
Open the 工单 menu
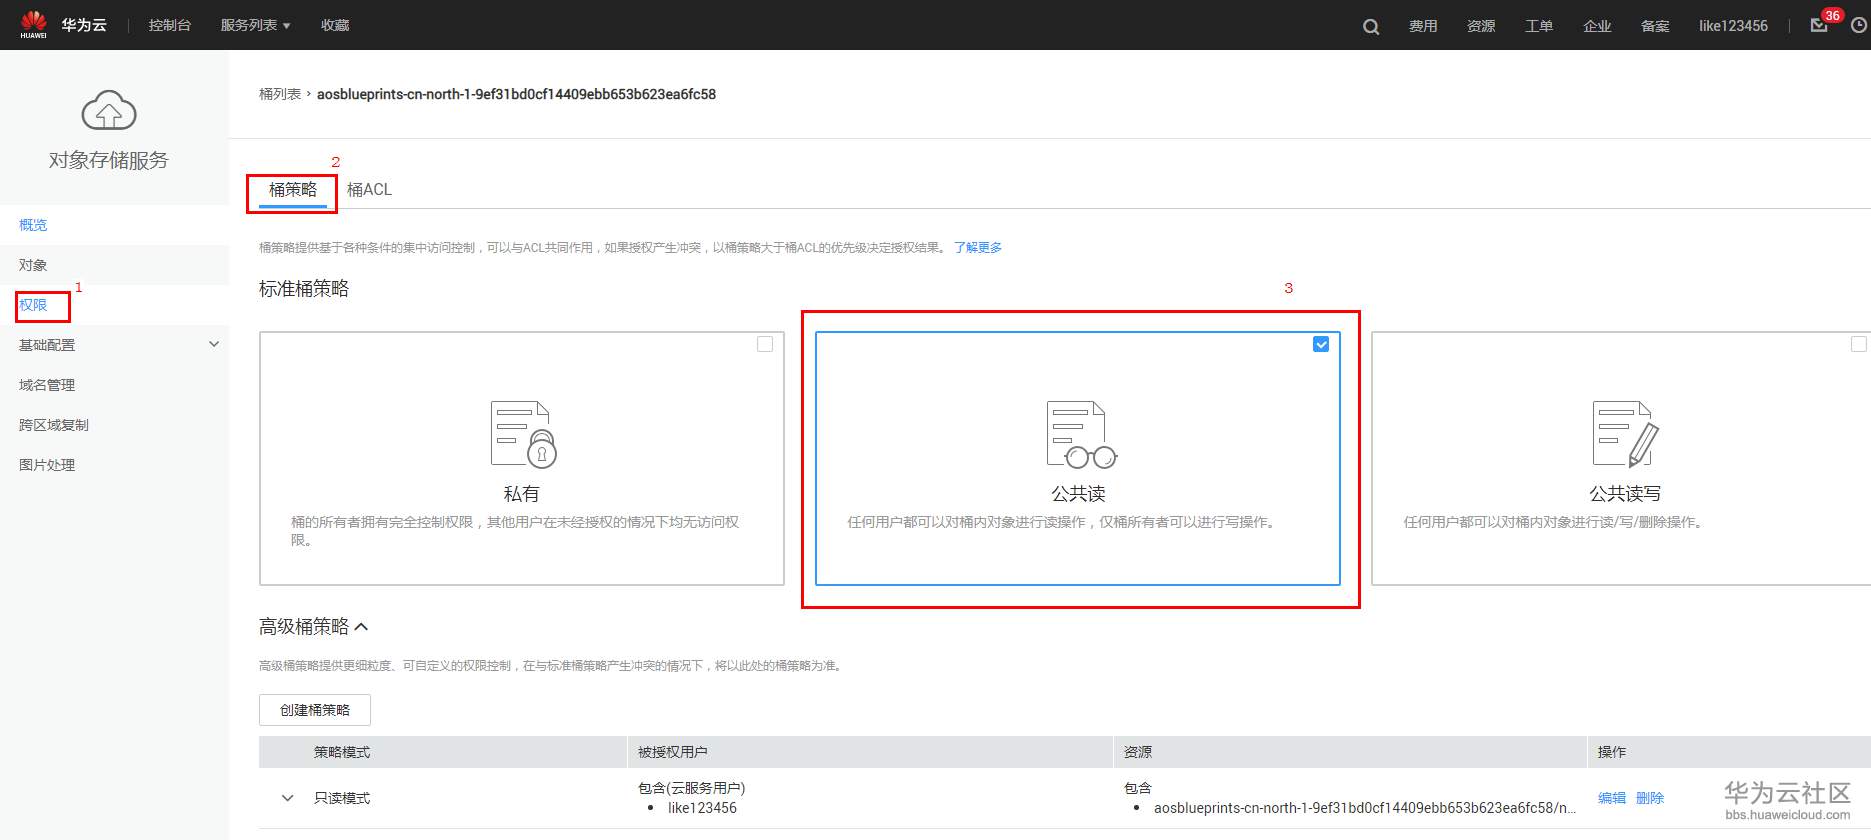click(x=1539, y=26)
